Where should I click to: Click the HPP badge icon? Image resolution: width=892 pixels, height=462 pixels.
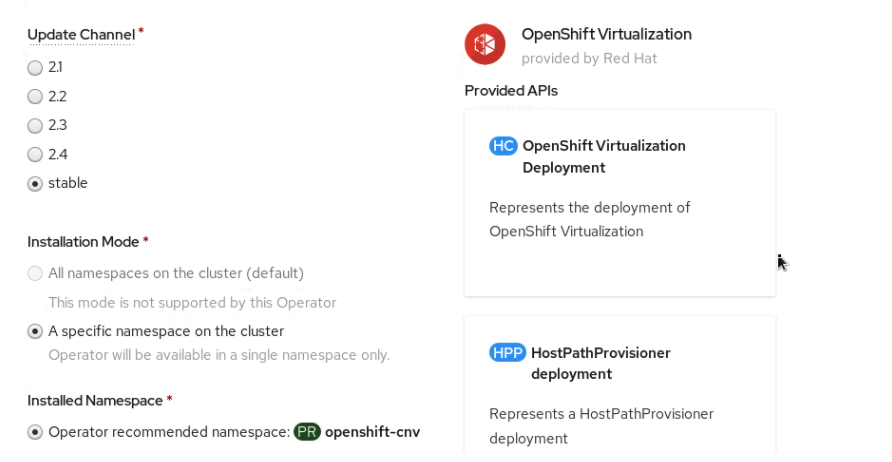(507, 353)
